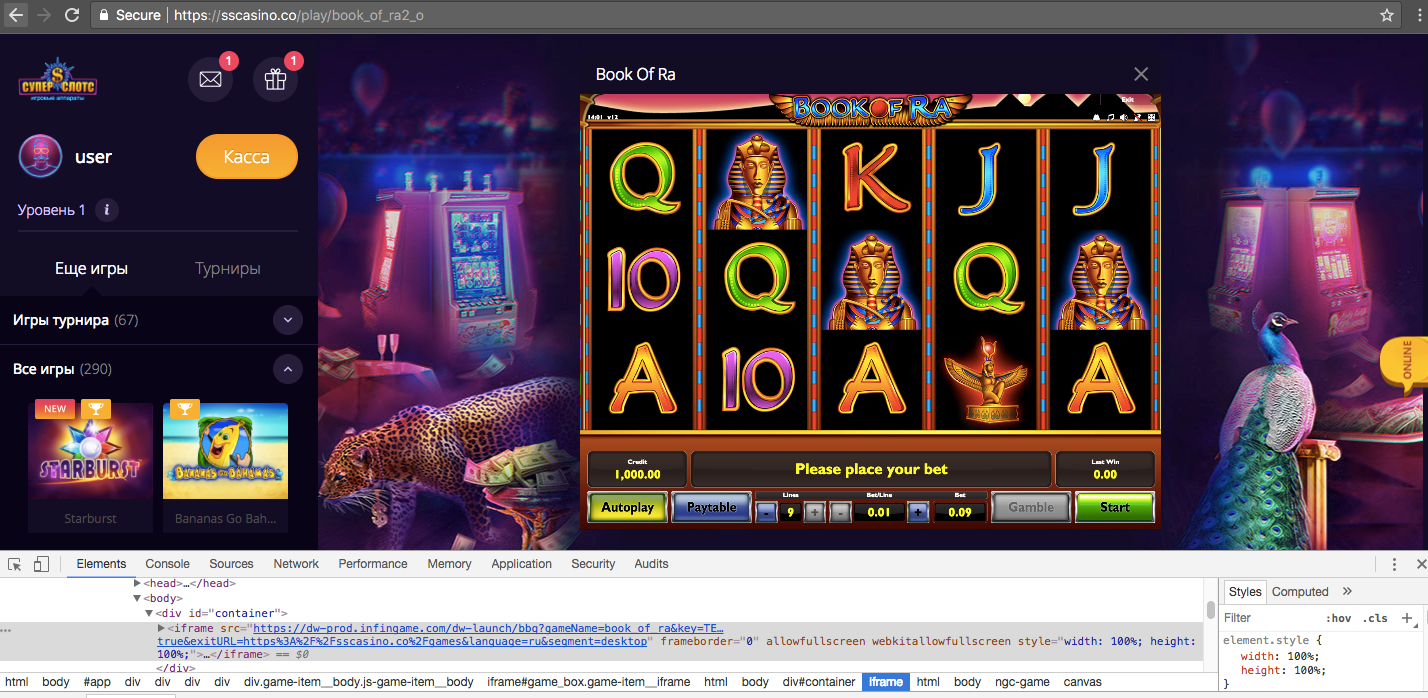Open the Performance tab in DevTools
The width and height of the screenshot is (1428, 698).
tap(373, 564)
